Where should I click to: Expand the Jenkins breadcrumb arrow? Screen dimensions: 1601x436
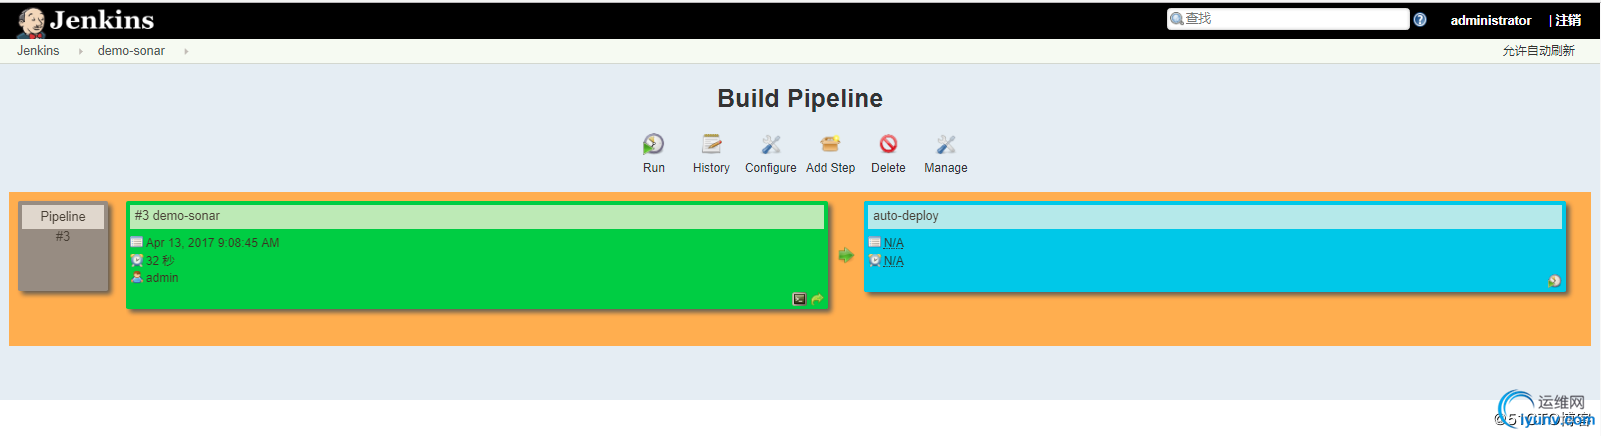tap(80, 51)
